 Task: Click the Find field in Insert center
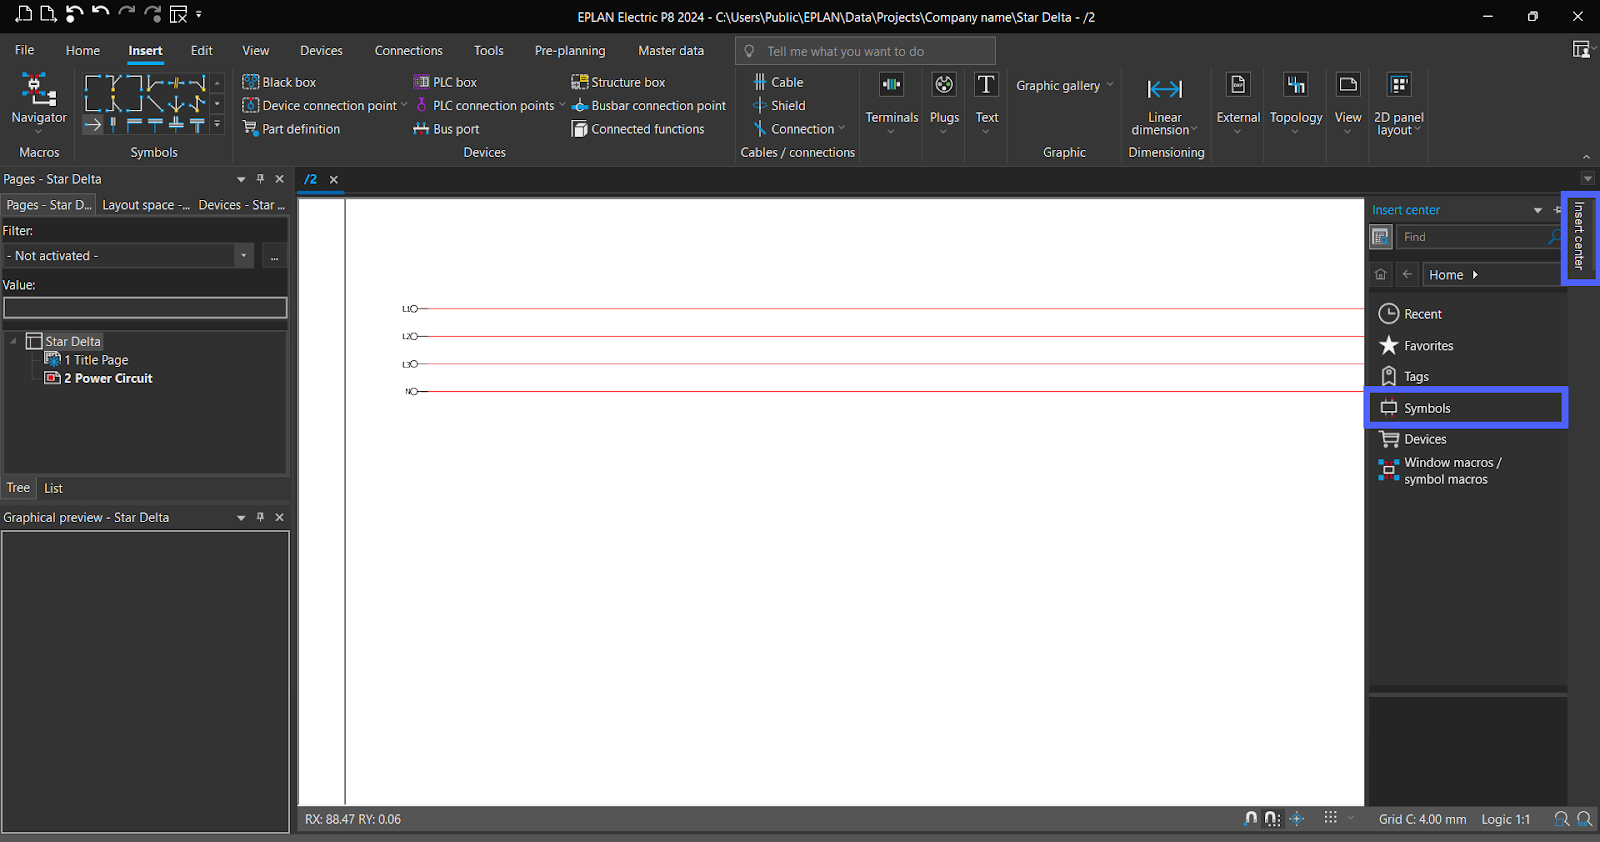(1470, 237)
